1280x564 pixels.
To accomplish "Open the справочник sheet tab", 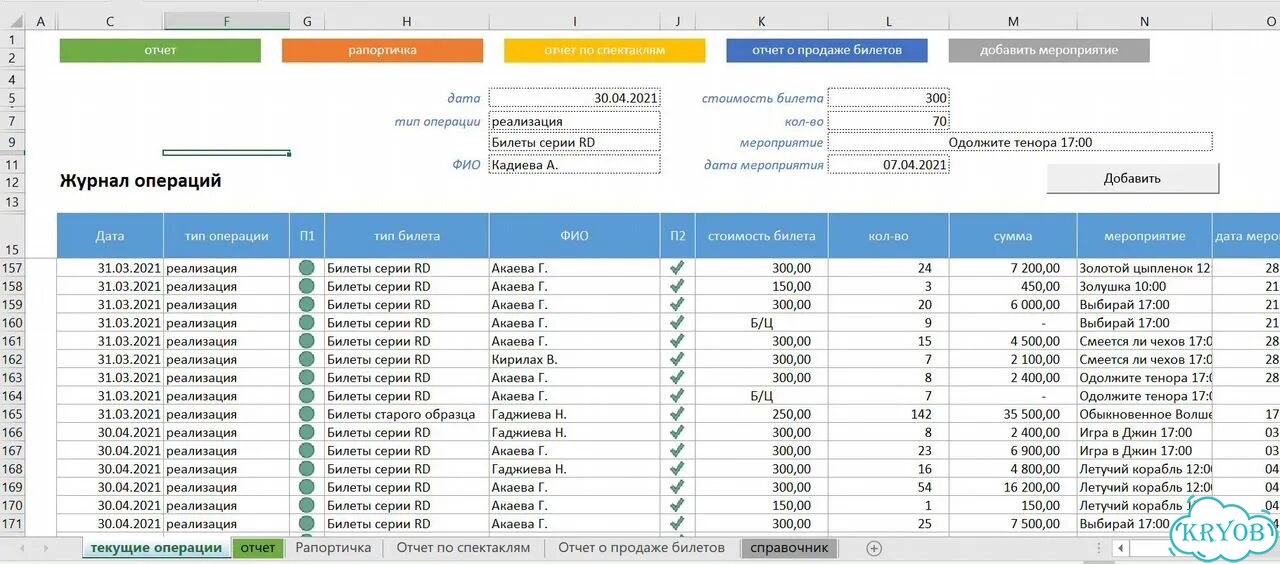I will pyautogui.click(x=789, y=548).
